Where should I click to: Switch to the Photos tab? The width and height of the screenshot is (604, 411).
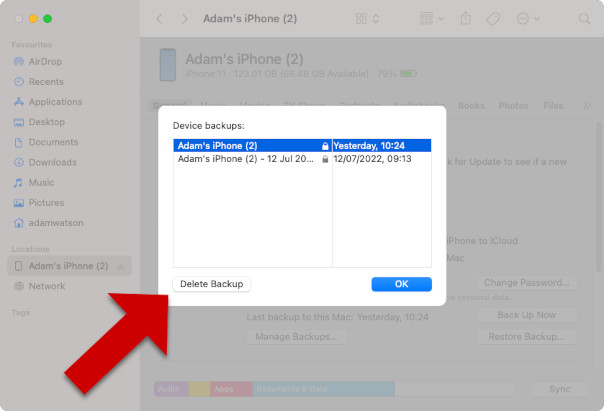click(513, 106)
